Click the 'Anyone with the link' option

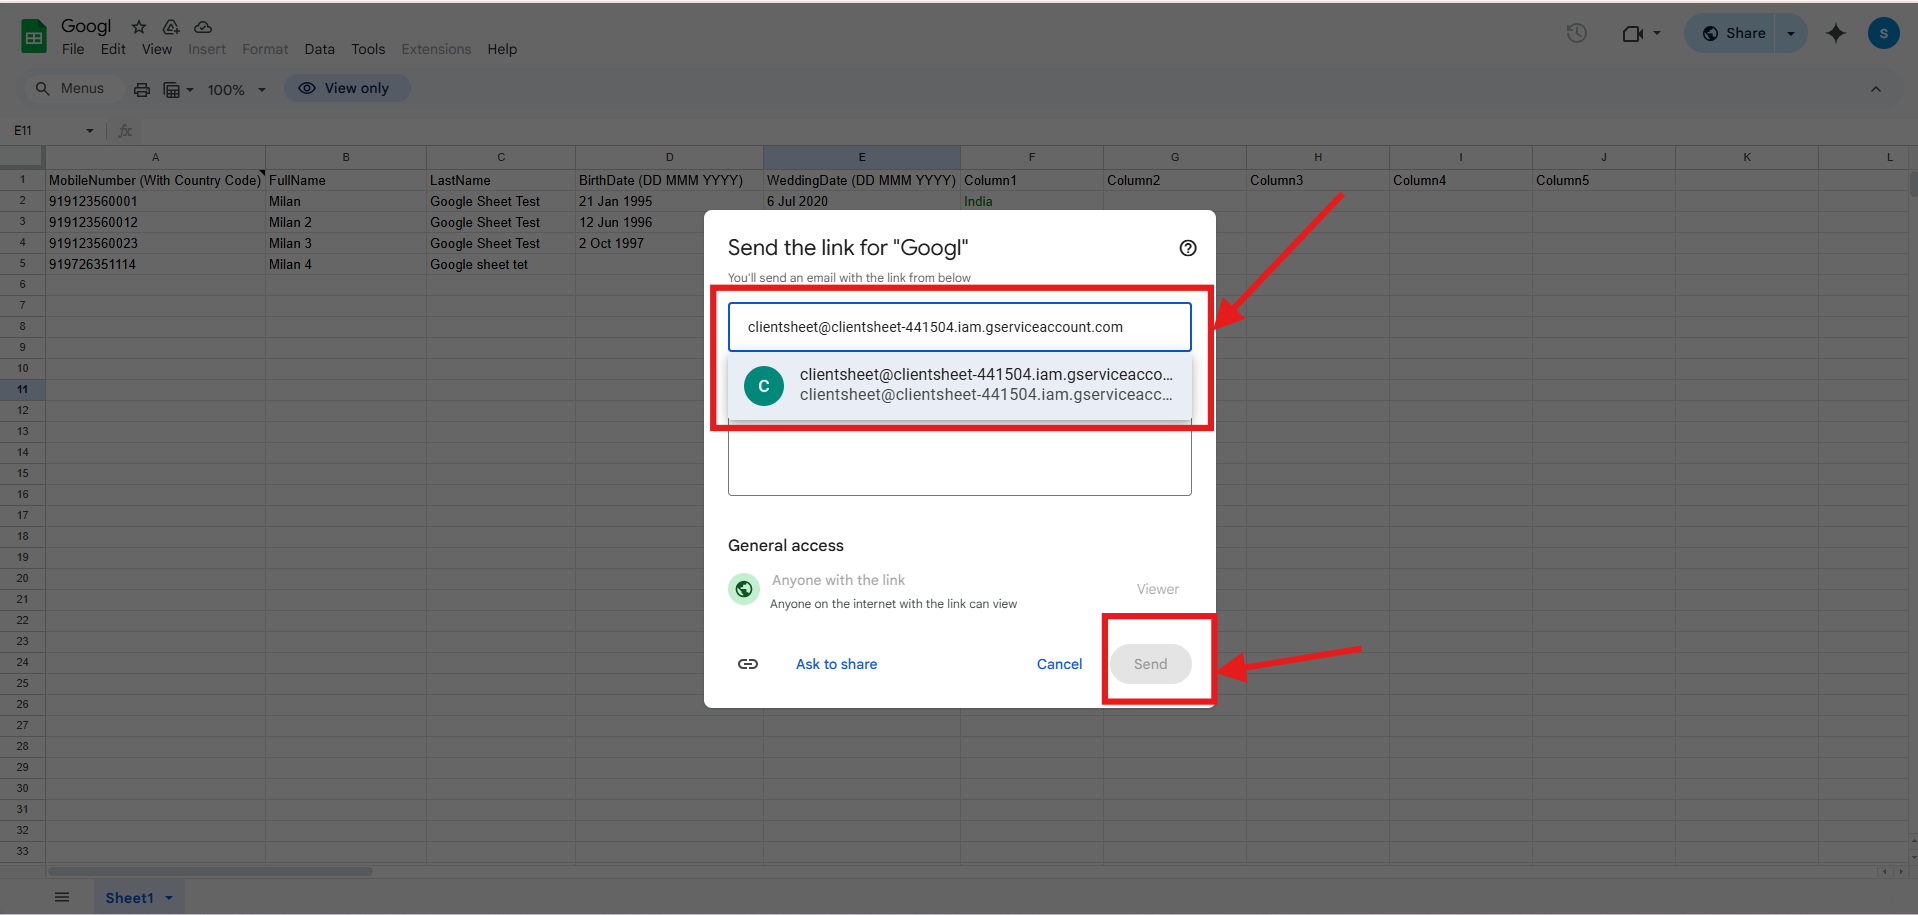(x=838, y=580)
